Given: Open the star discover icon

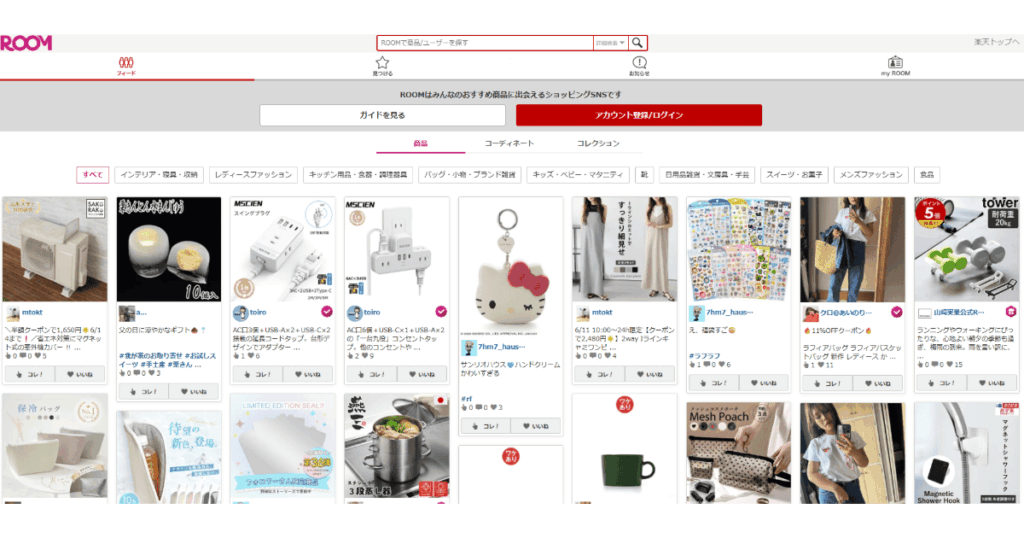Looking at the screenshot, I should [x=382, y=66].
